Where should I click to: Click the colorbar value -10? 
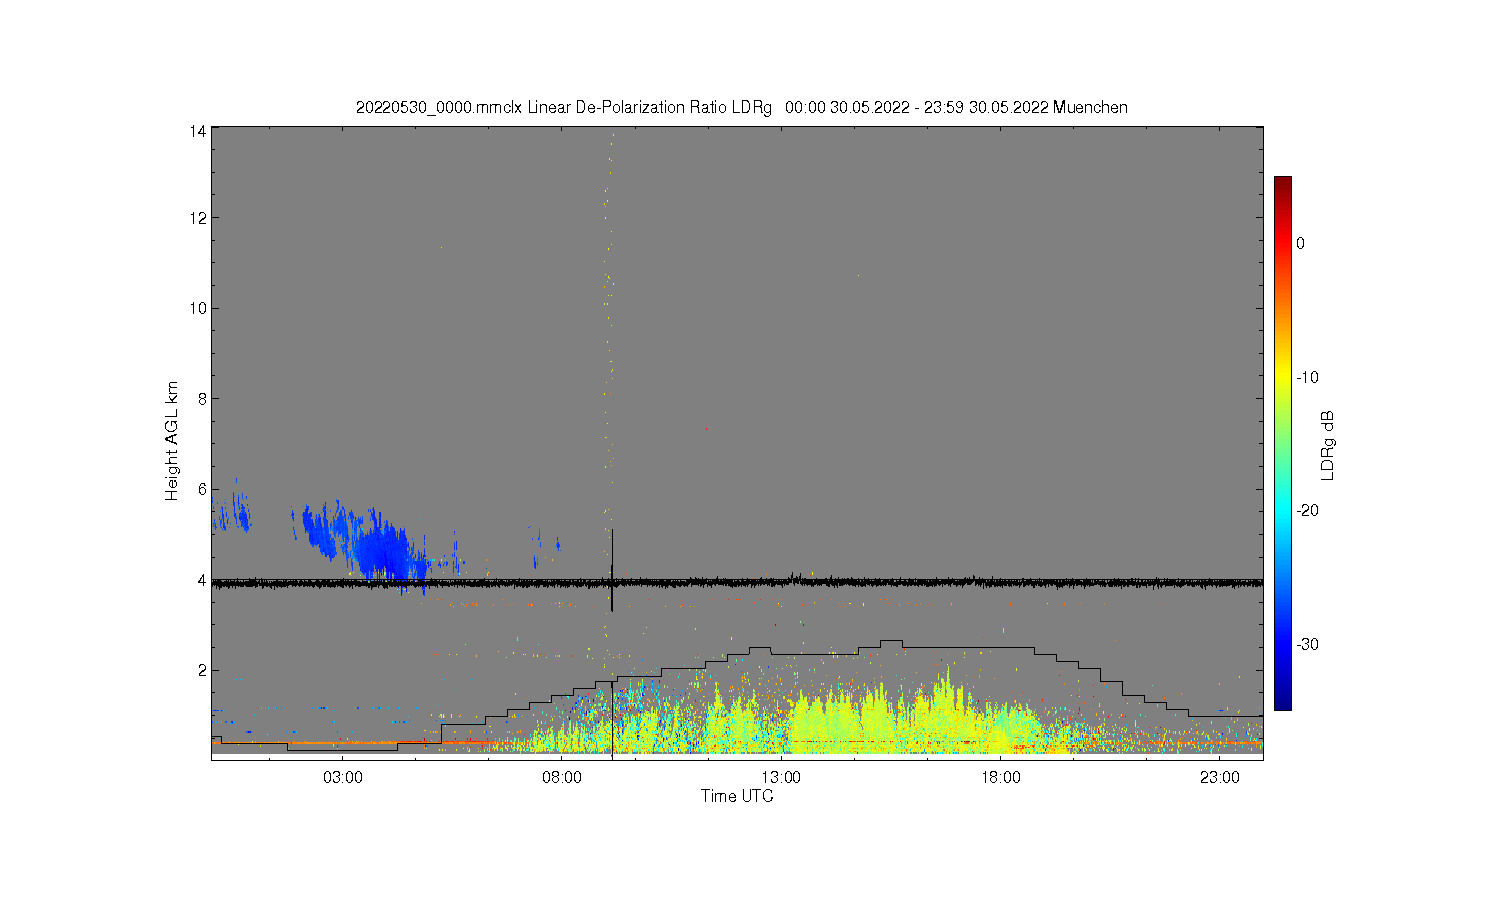pos(1307,377)
